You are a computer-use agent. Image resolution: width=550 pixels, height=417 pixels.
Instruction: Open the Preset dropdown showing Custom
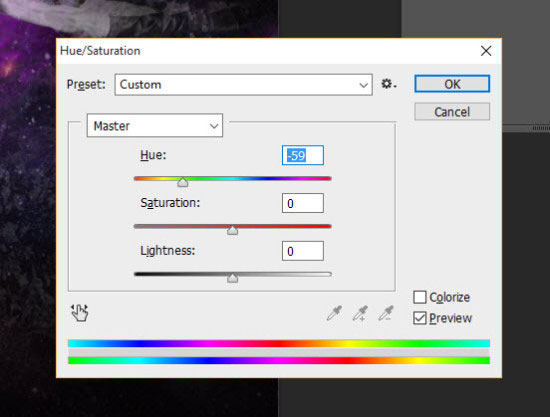(x=243, y=85)
